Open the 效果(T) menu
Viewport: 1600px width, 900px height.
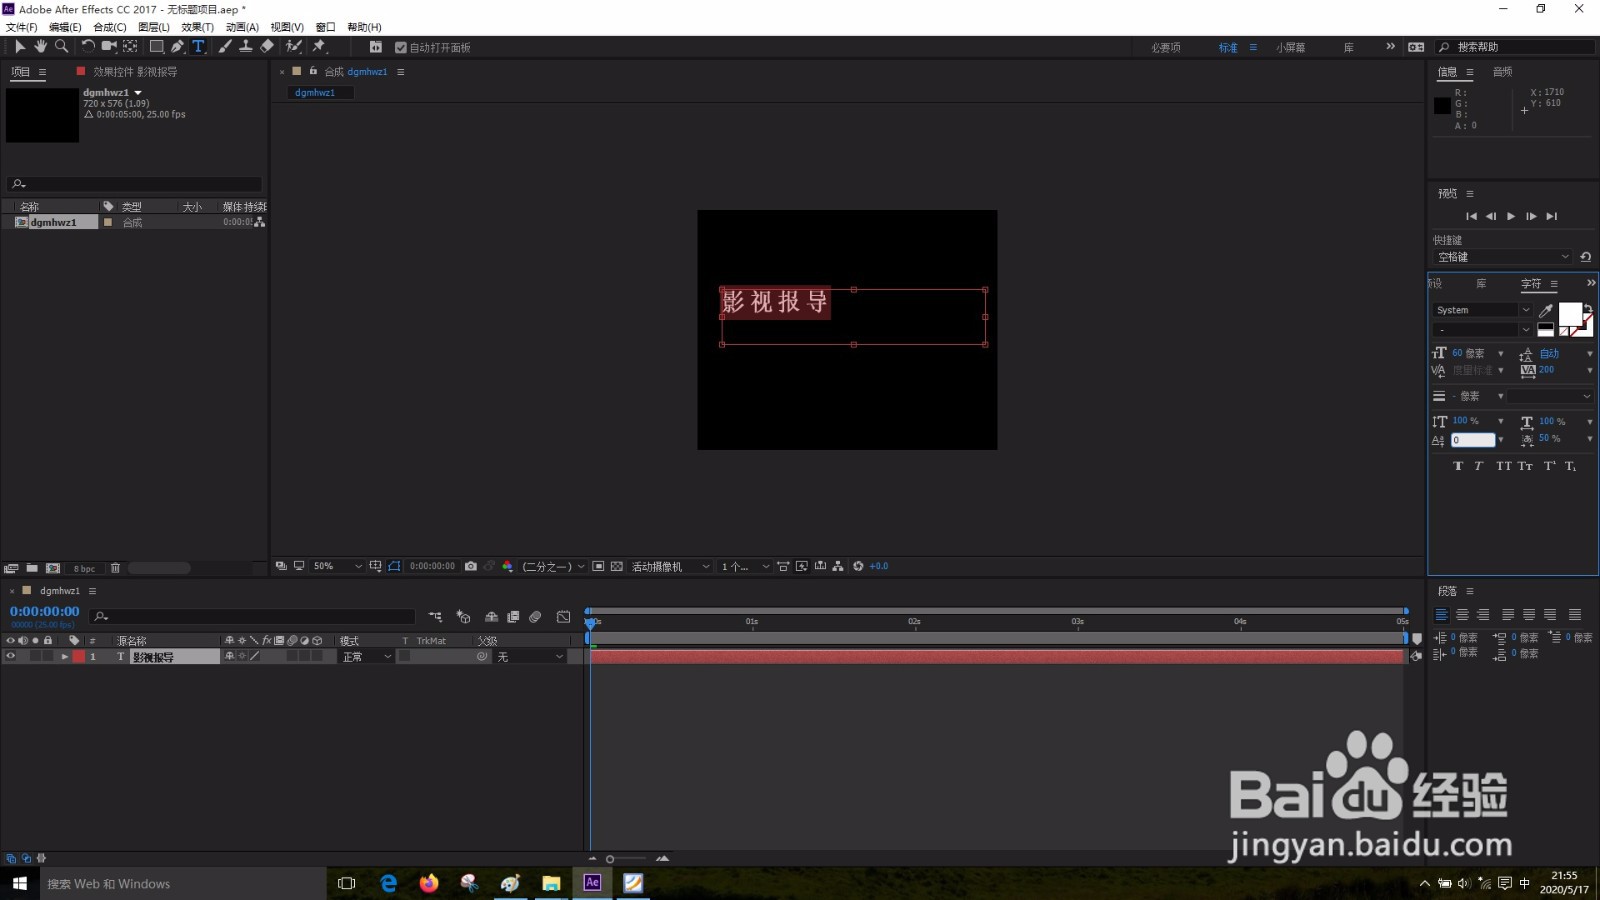click(197, 27)
